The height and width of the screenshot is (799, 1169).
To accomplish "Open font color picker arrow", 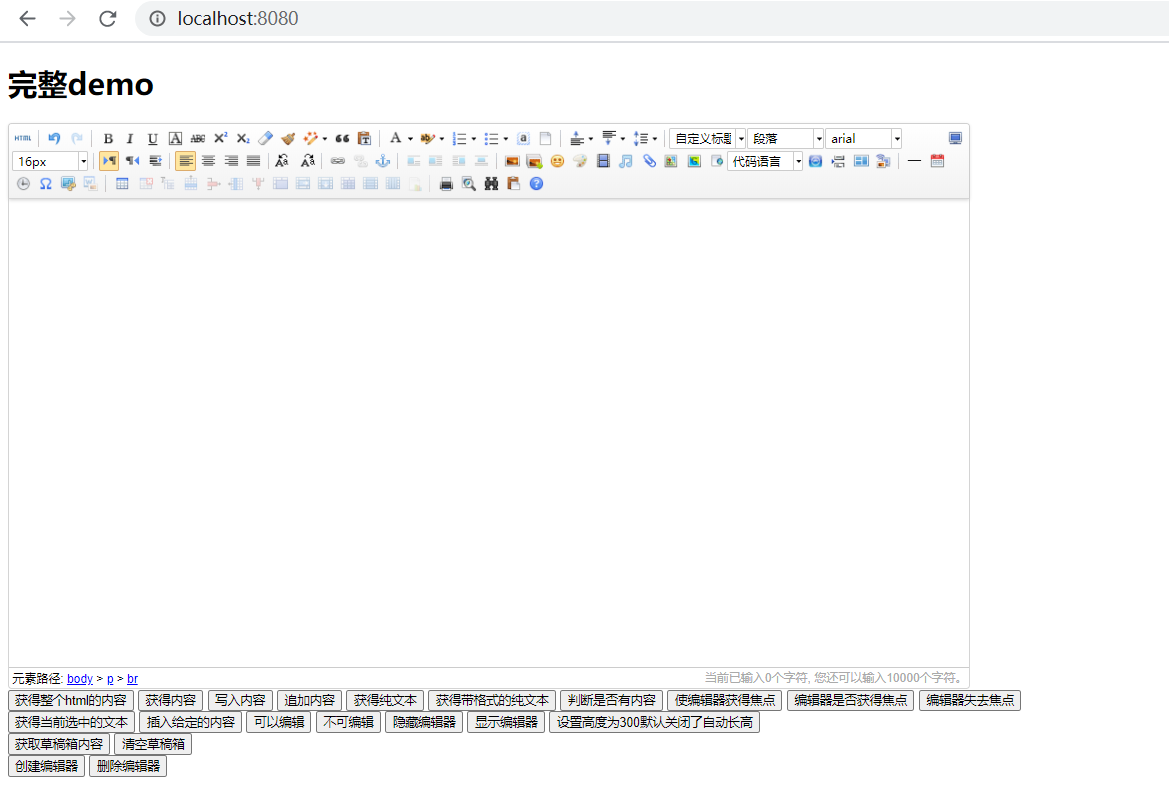I will coord(410,139).
